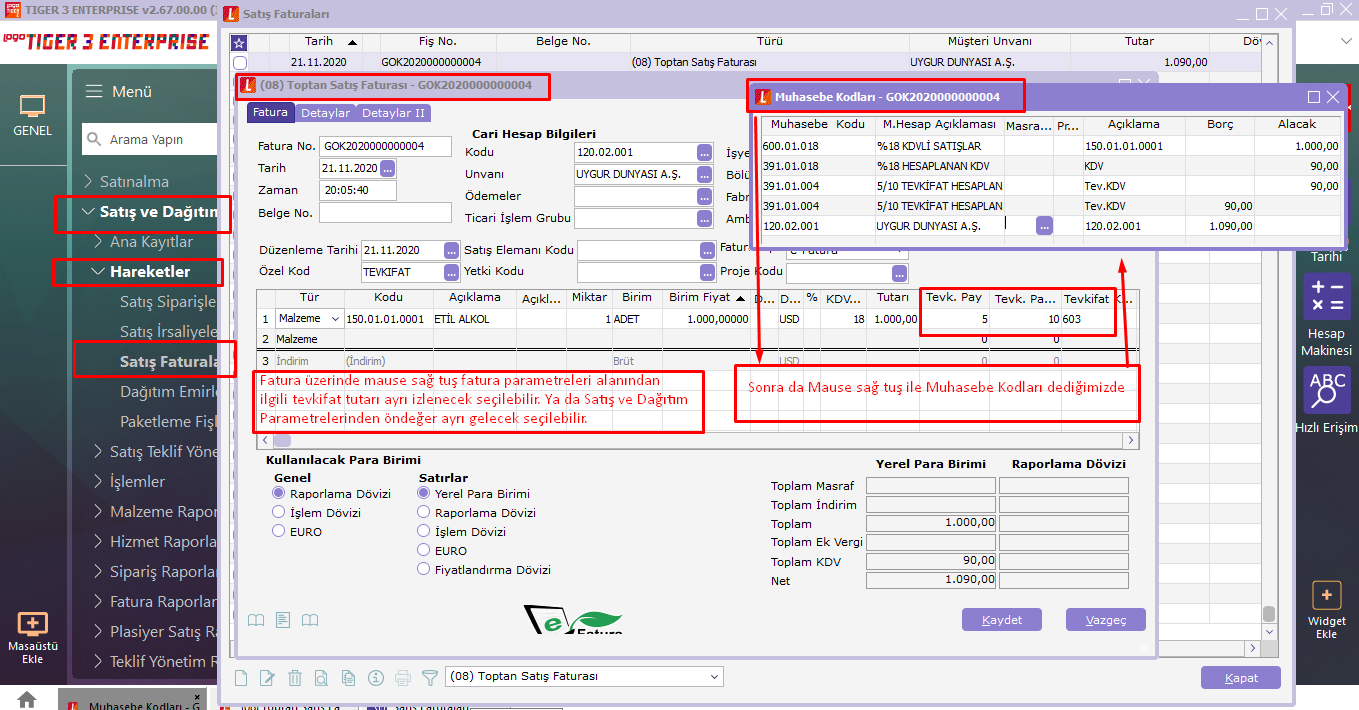Expand the Satınalma menu node
Screen dimensions: 1359x710
88,182
